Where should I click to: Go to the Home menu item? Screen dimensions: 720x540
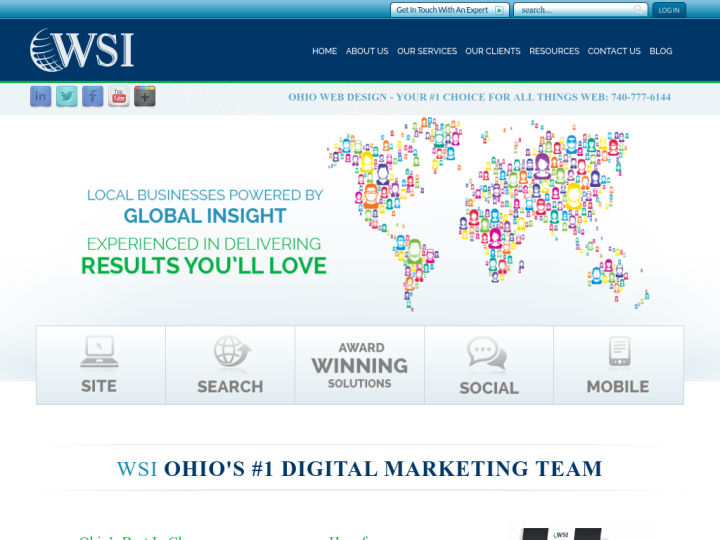click(x=324, y=51)
